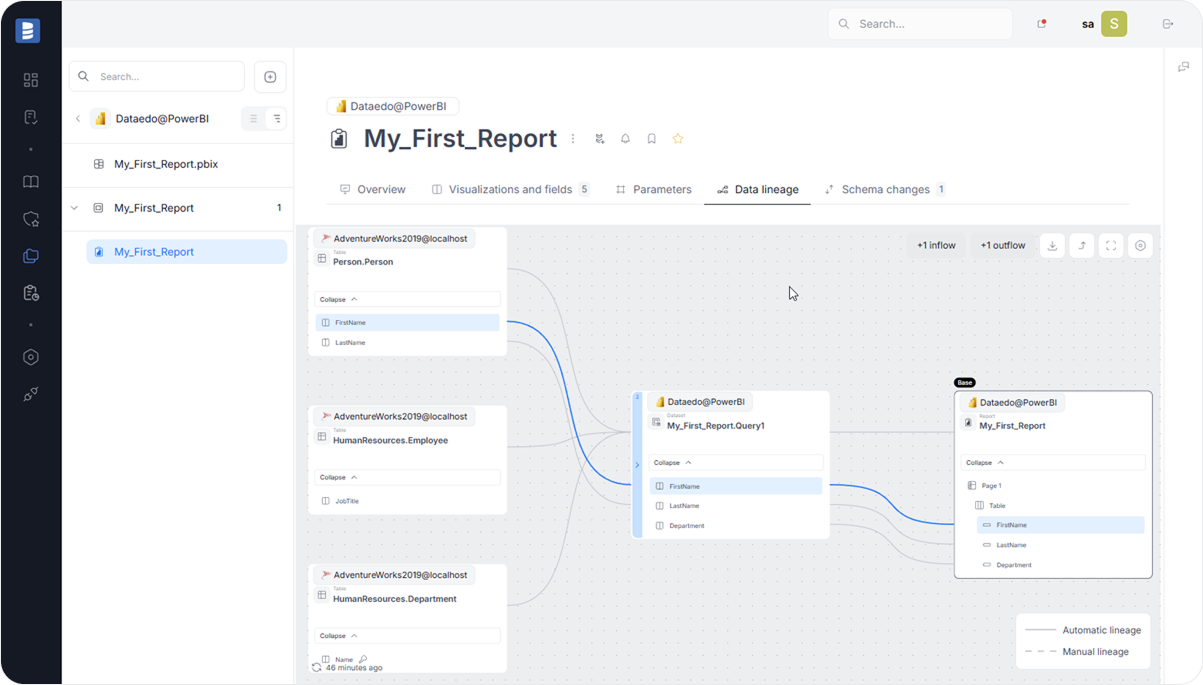Click the add button next to the sidebar search
1203x685 pixels.
(x=270, y=77)
